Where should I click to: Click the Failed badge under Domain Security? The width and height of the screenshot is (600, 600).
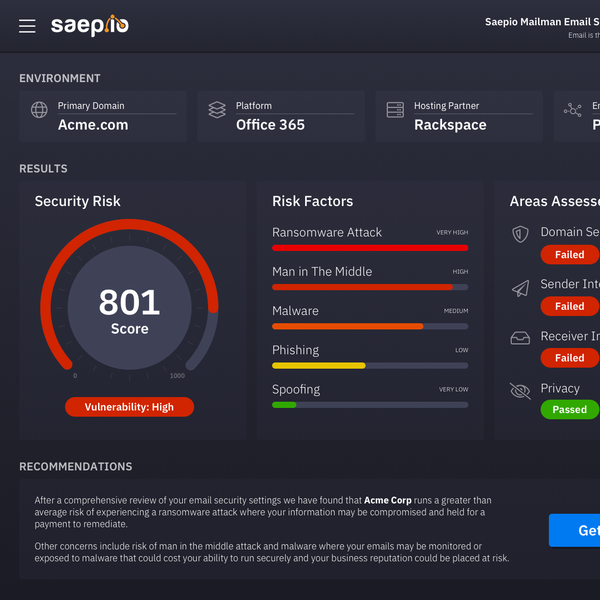coord(570,254)
